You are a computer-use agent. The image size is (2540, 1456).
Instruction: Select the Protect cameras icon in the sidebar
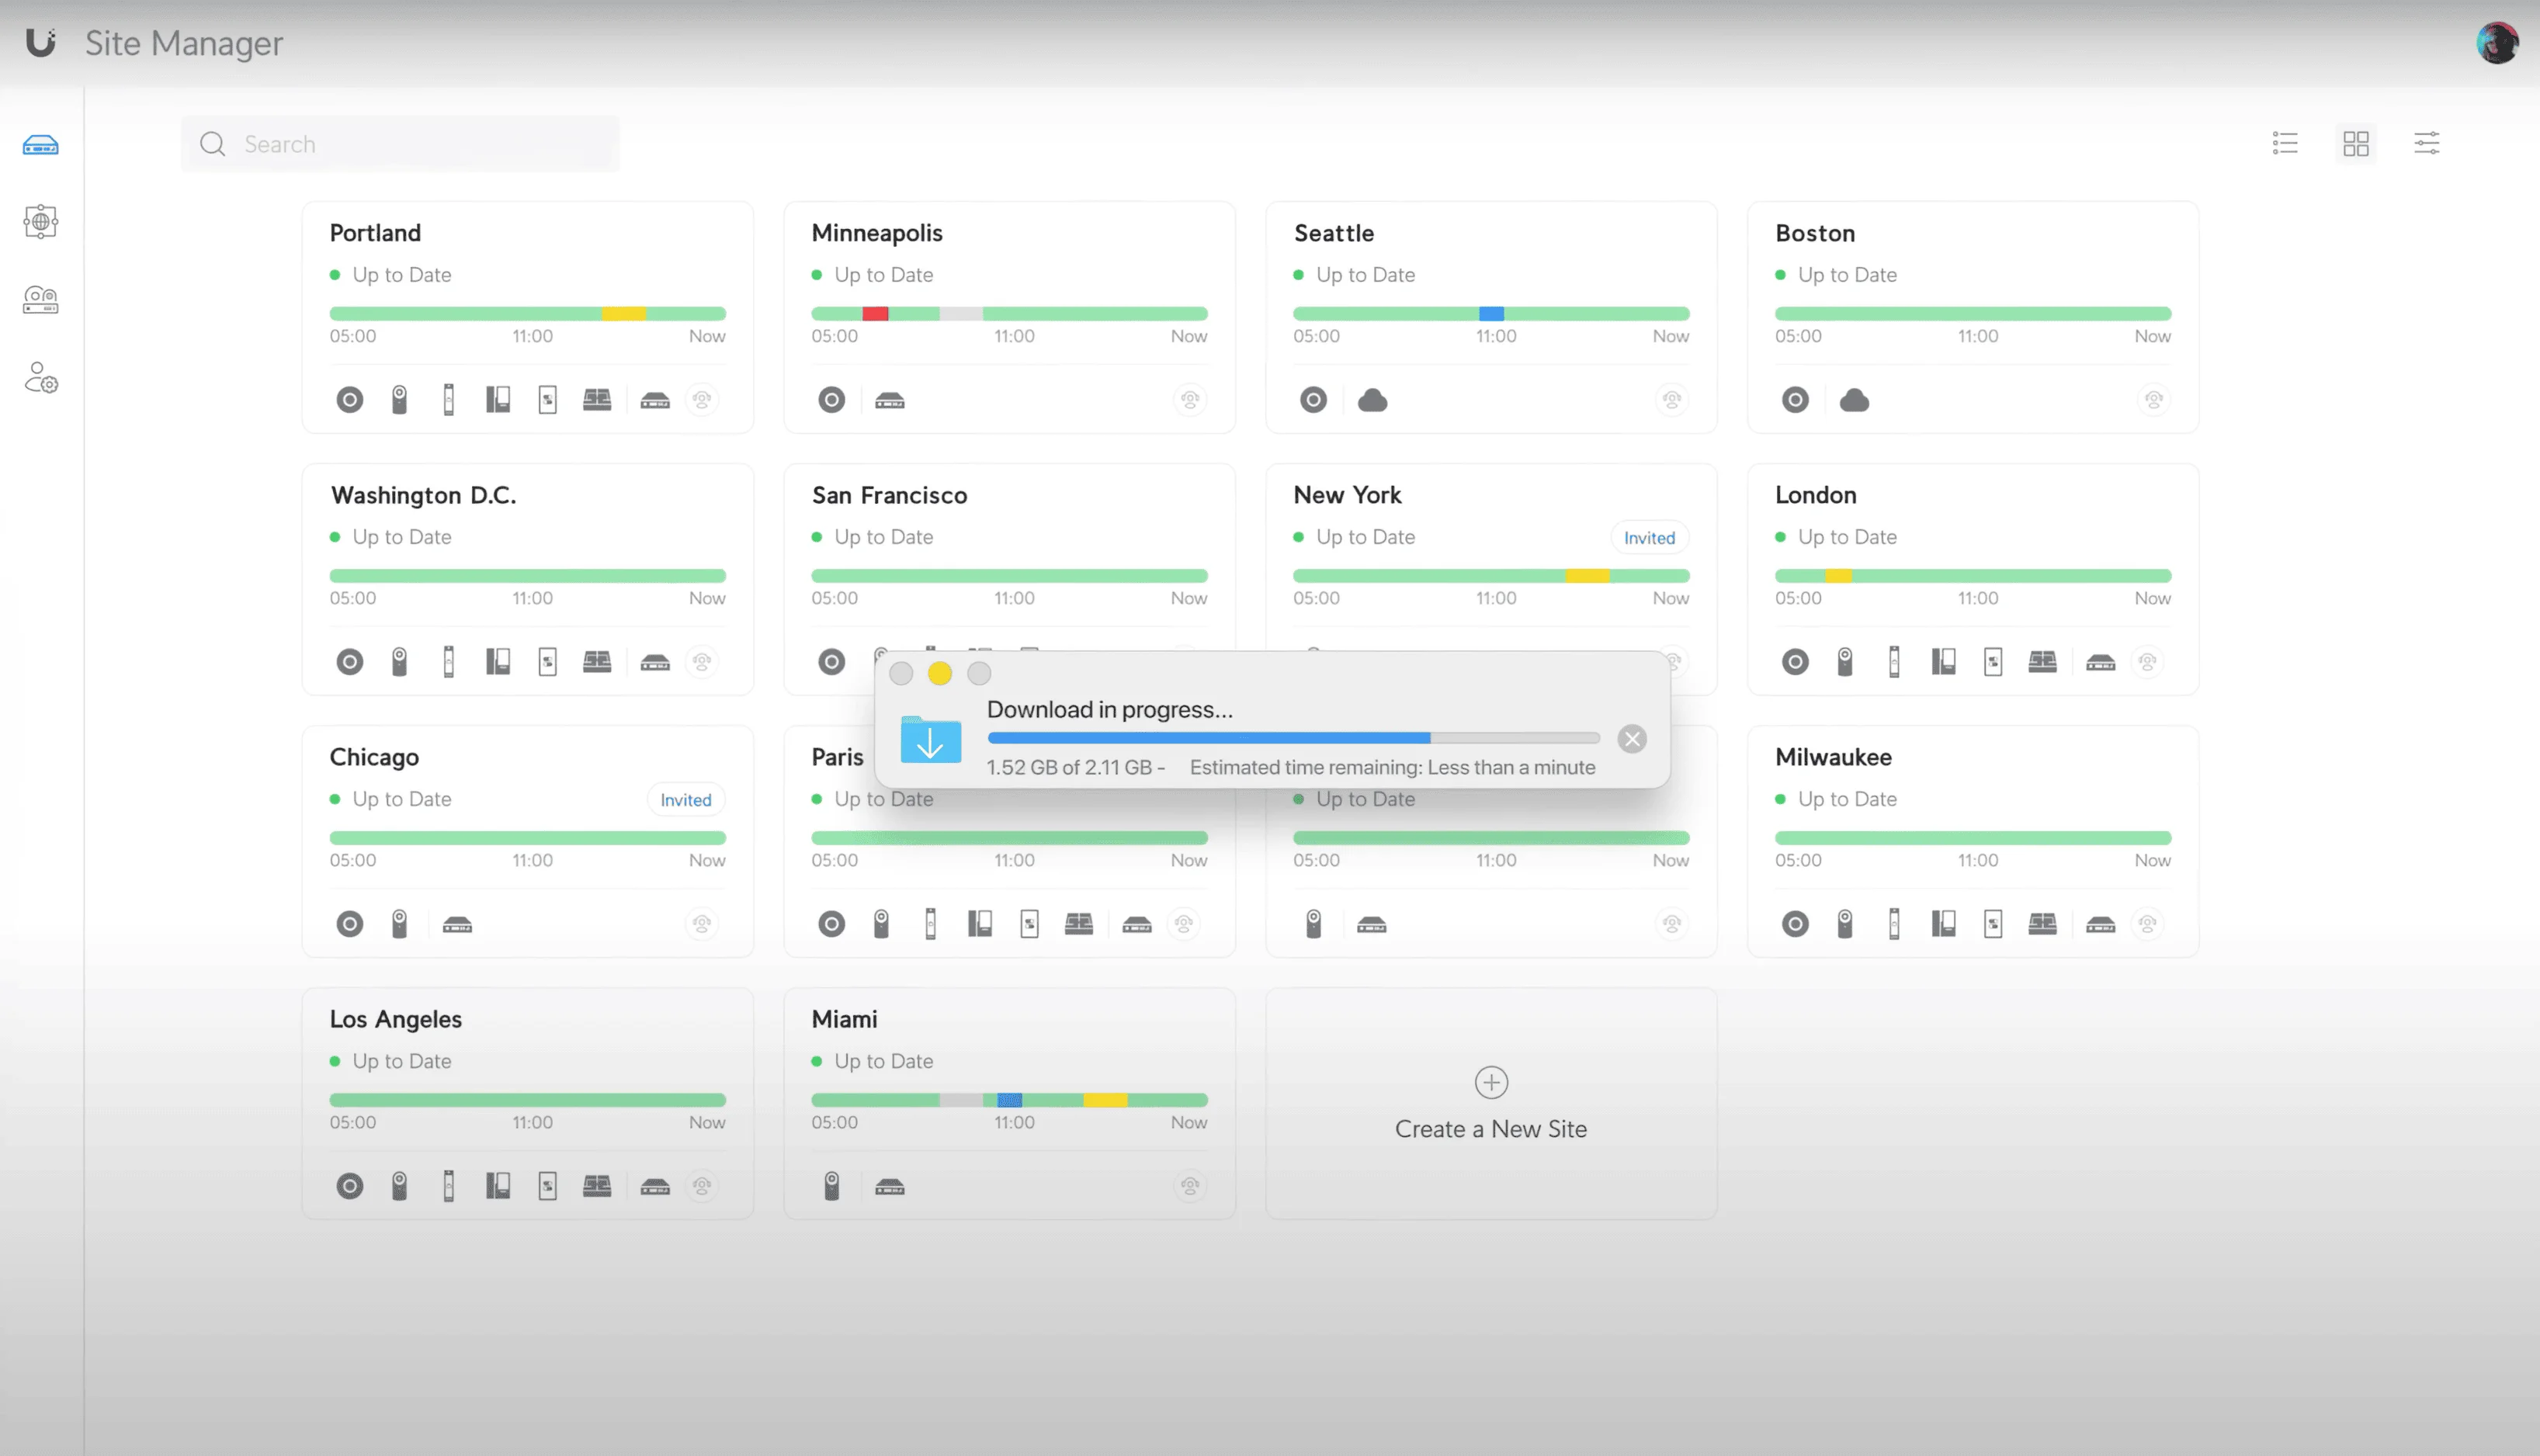tap(40, 300)
